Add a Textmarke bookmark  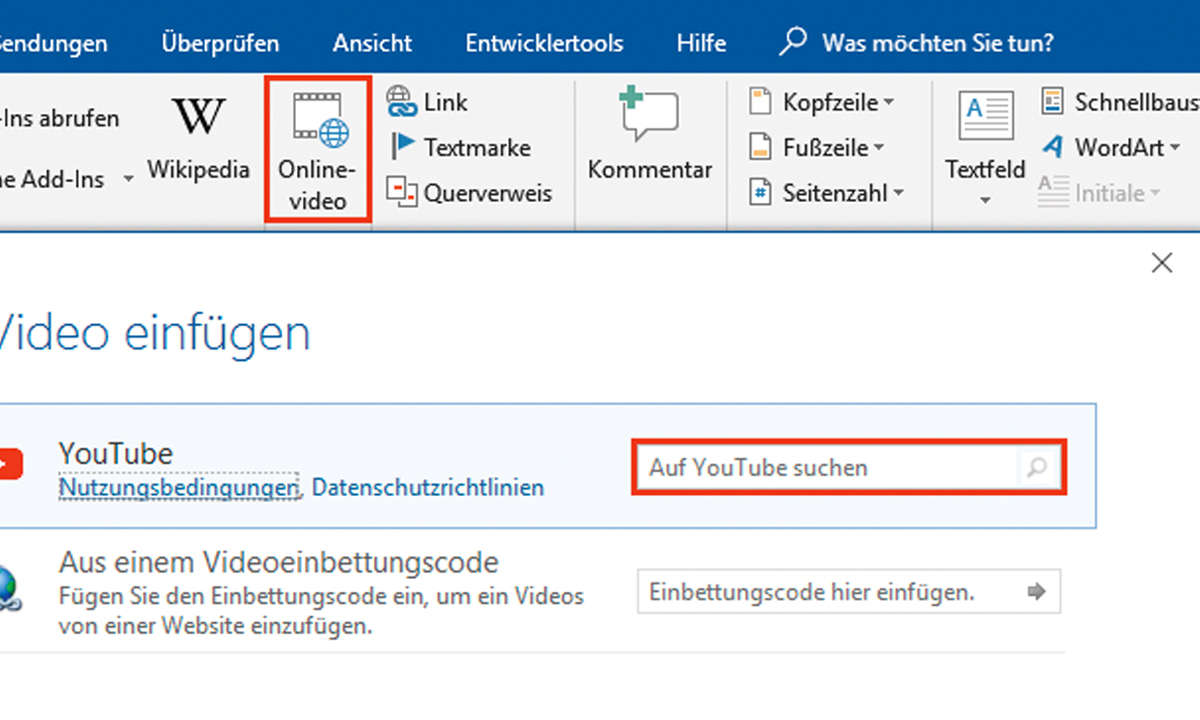[x=460, y=147]
